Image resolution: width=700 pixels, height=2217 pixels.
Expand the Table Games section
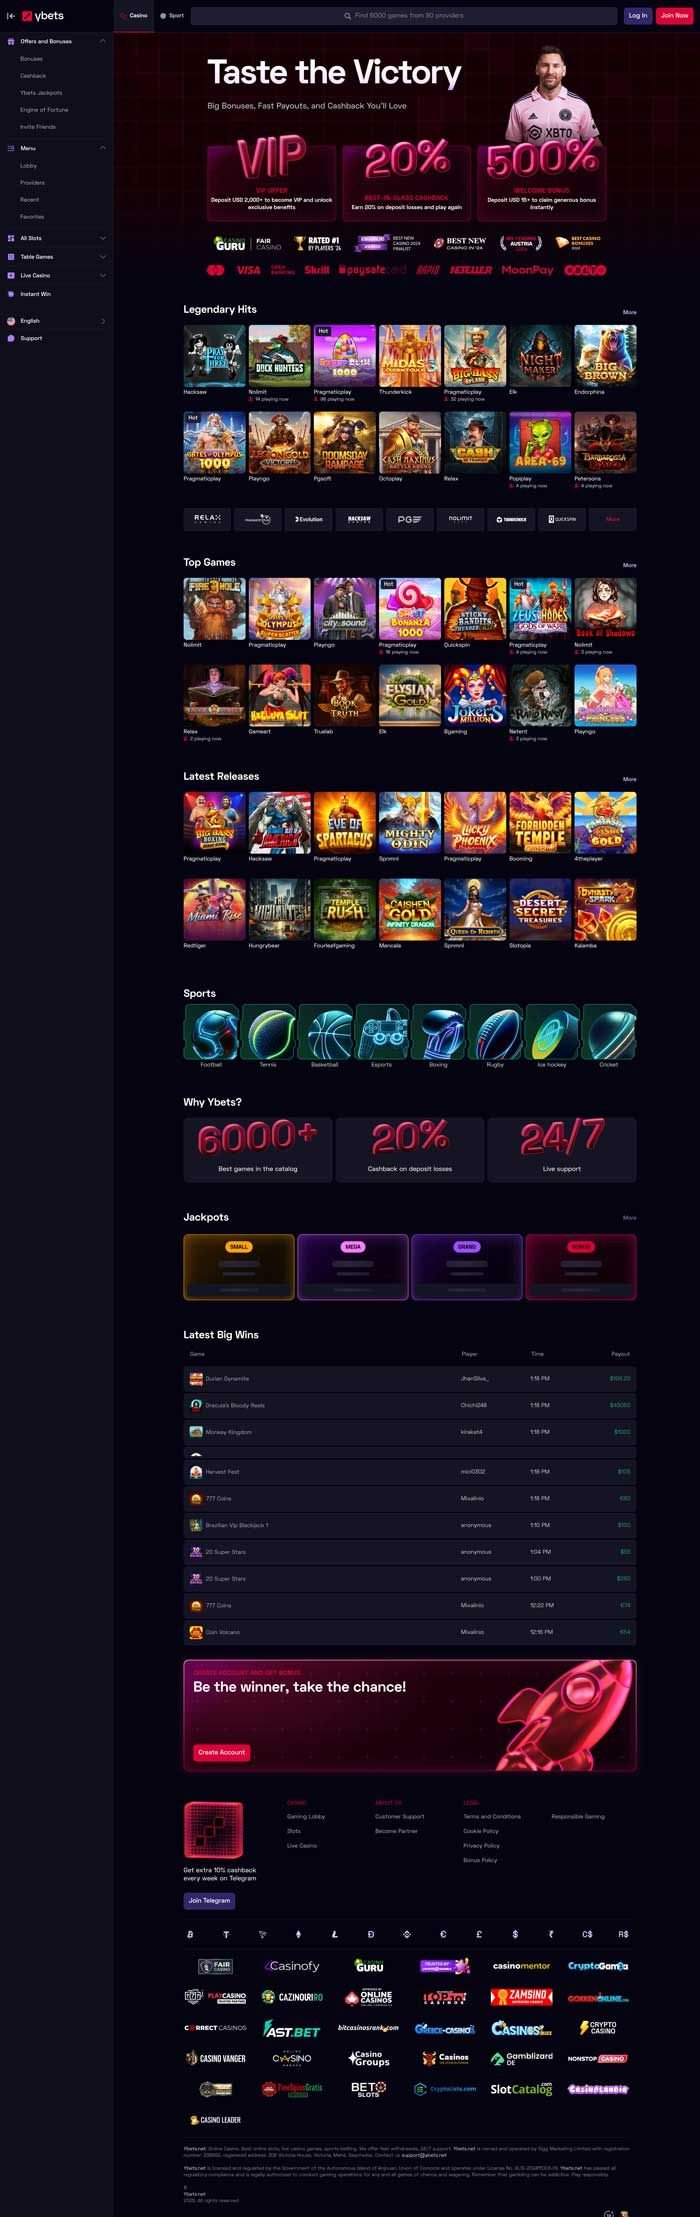tap(102, 257)
